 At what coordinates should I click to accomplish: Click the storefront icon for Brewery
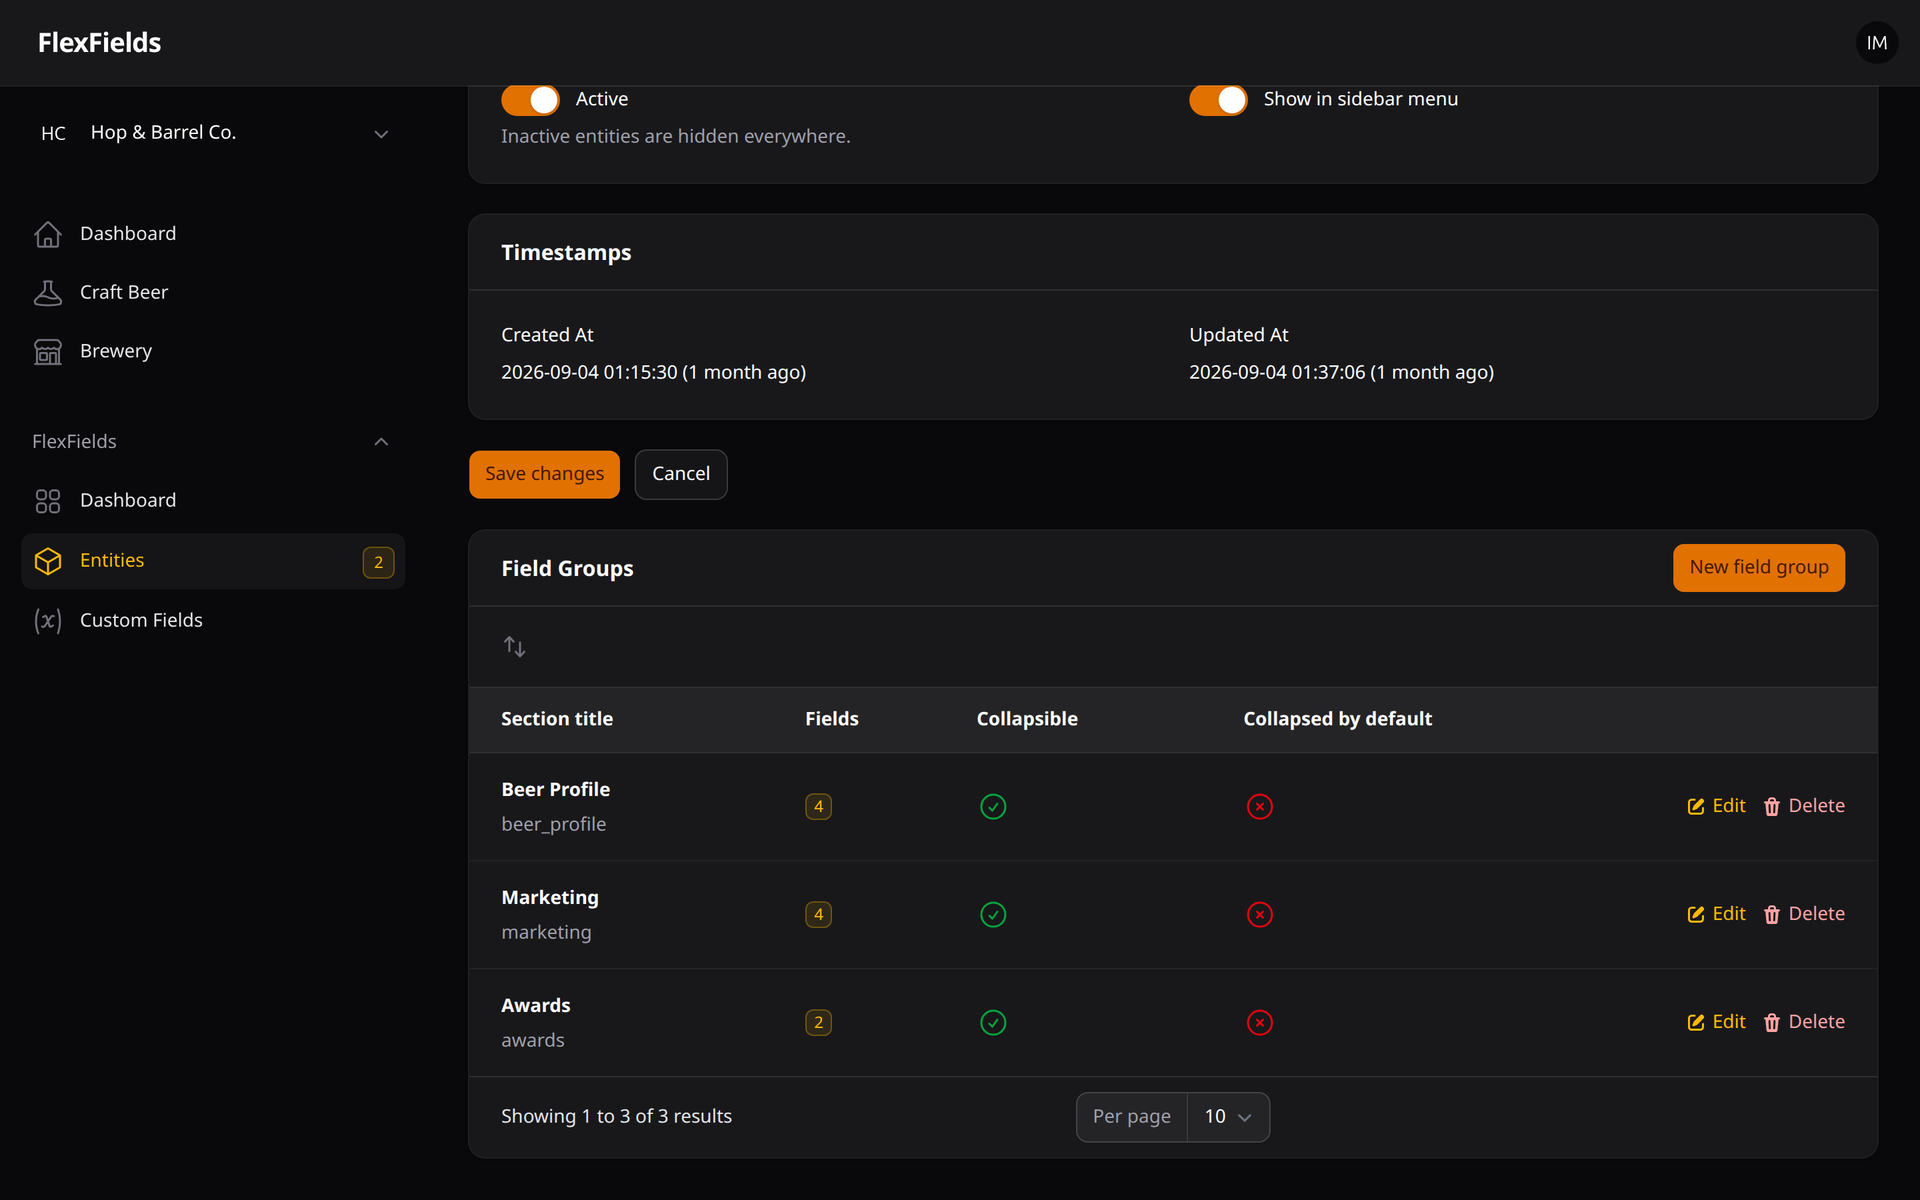[48, 352]
